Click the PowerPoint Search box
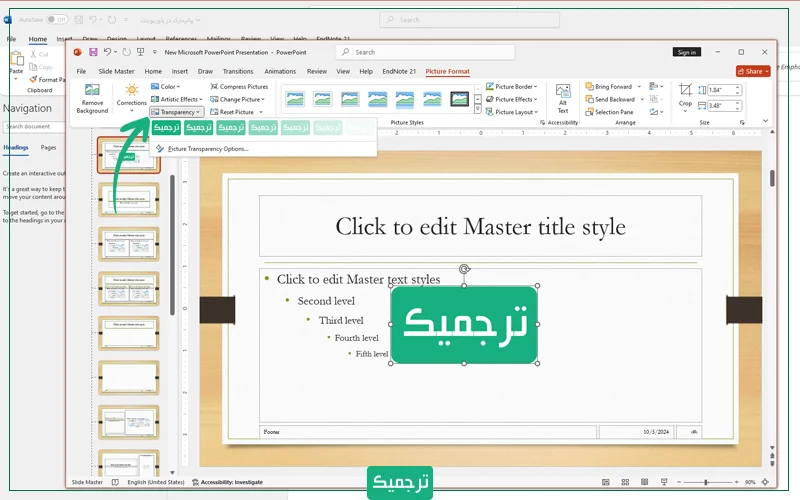The width and height of the screenshot is (800, 500). click(x=425, y=52)
